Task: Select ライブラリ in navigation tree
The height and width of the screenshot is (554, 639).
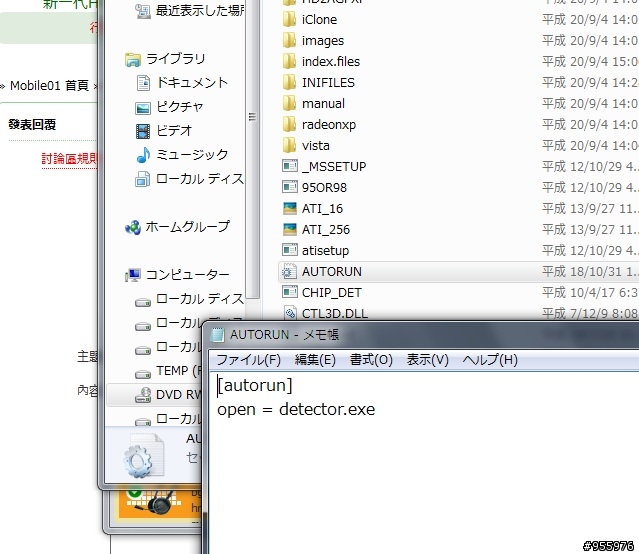Action: (176, 59)
